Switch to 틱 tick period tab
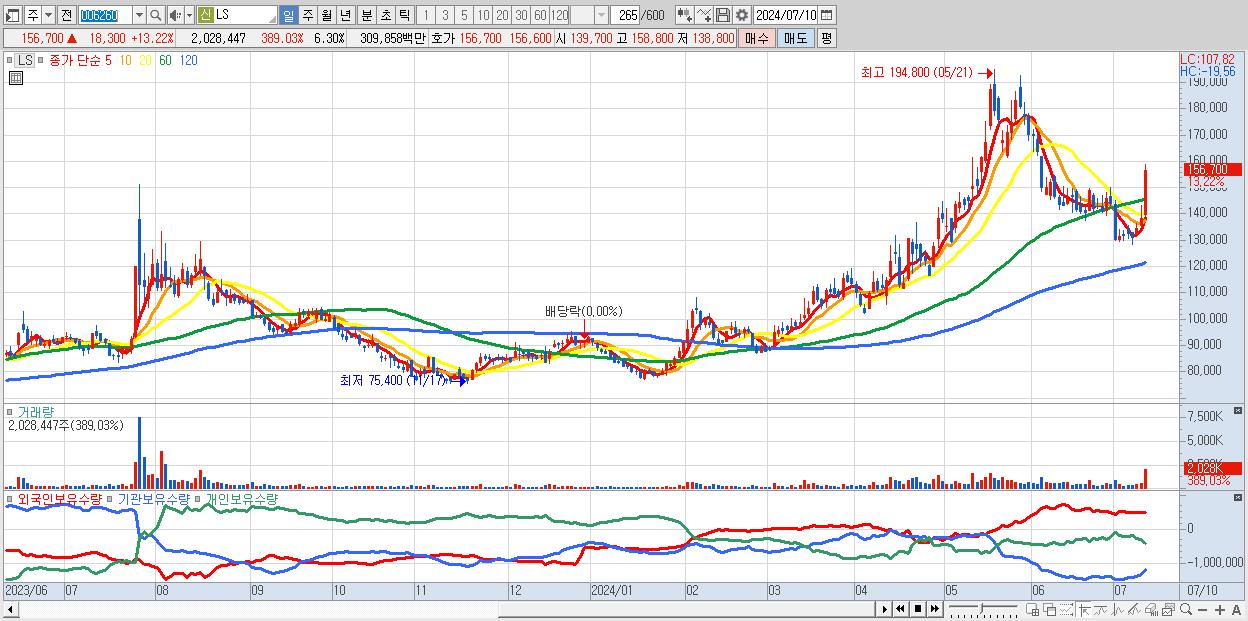Image resolution: width=1248 pixels, height=621 pixels. [x=403, y=15]
